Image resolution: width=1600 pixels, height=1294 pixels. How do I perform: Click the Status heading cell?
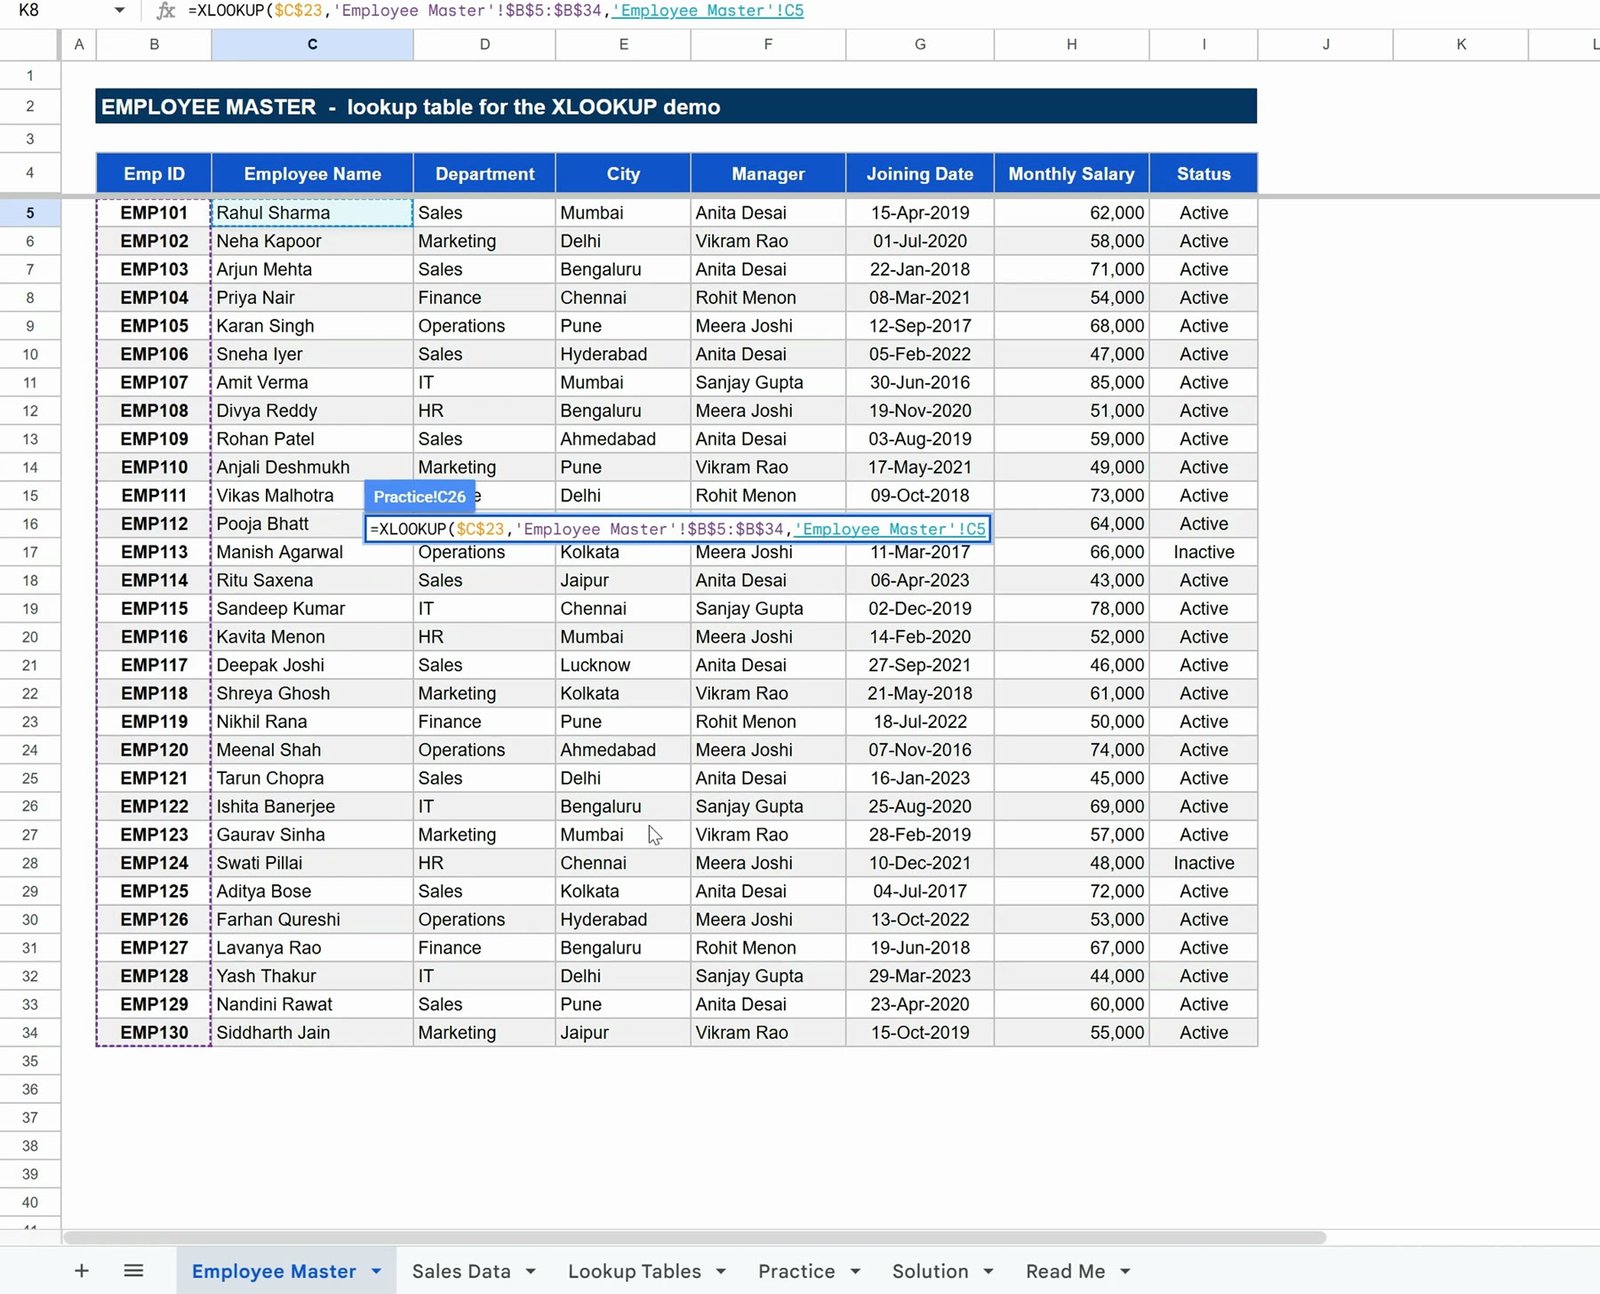pyautogui.click(x=1203, y=174)
